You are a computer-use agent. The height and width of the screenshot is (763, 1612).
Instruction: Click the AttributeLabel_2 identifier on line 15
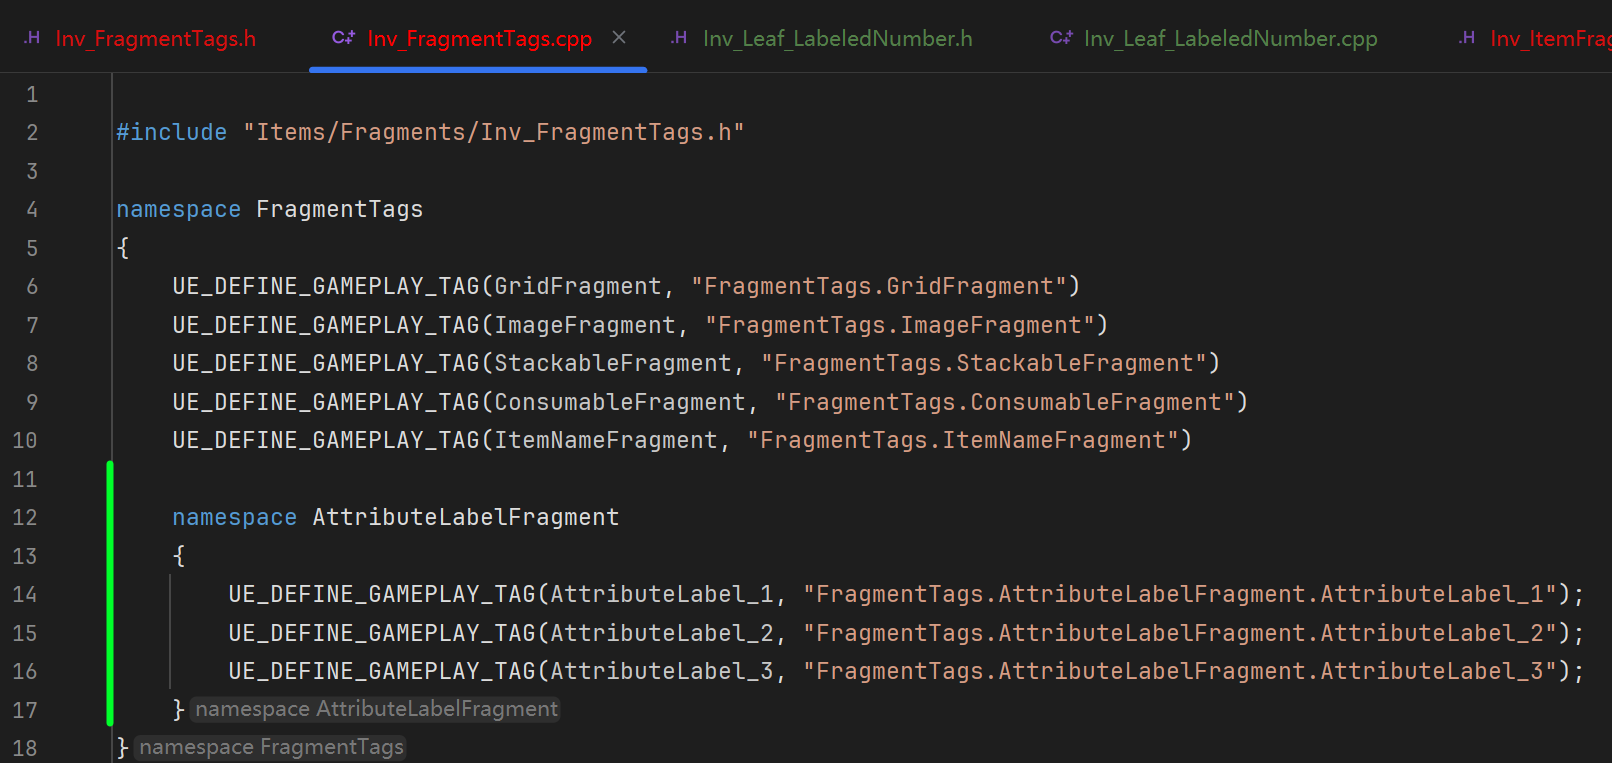click(x=661, y=633)
